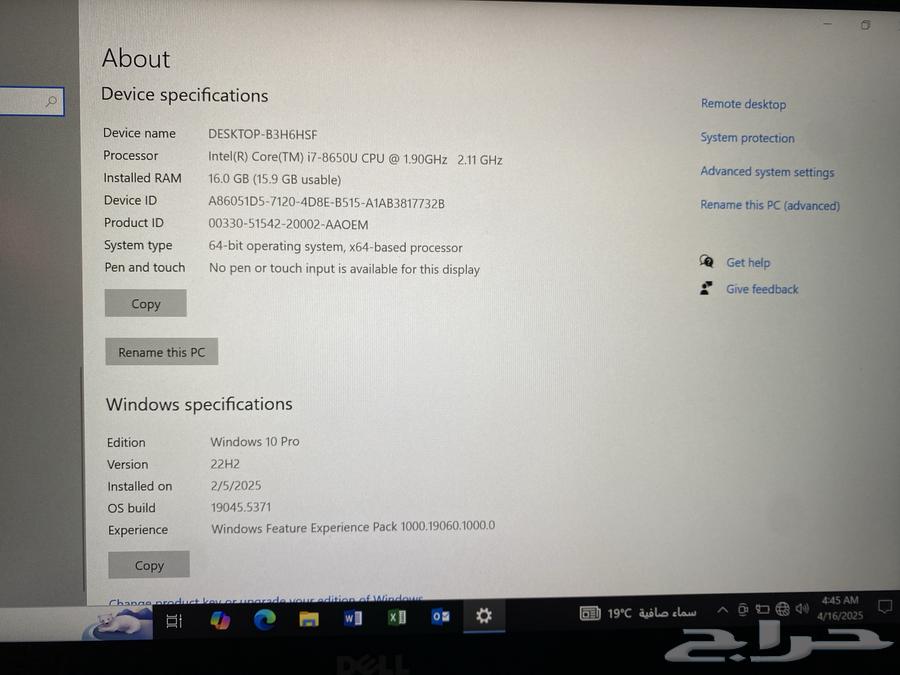Select the Device ID value A86051D5

click(x=326, y=203)
